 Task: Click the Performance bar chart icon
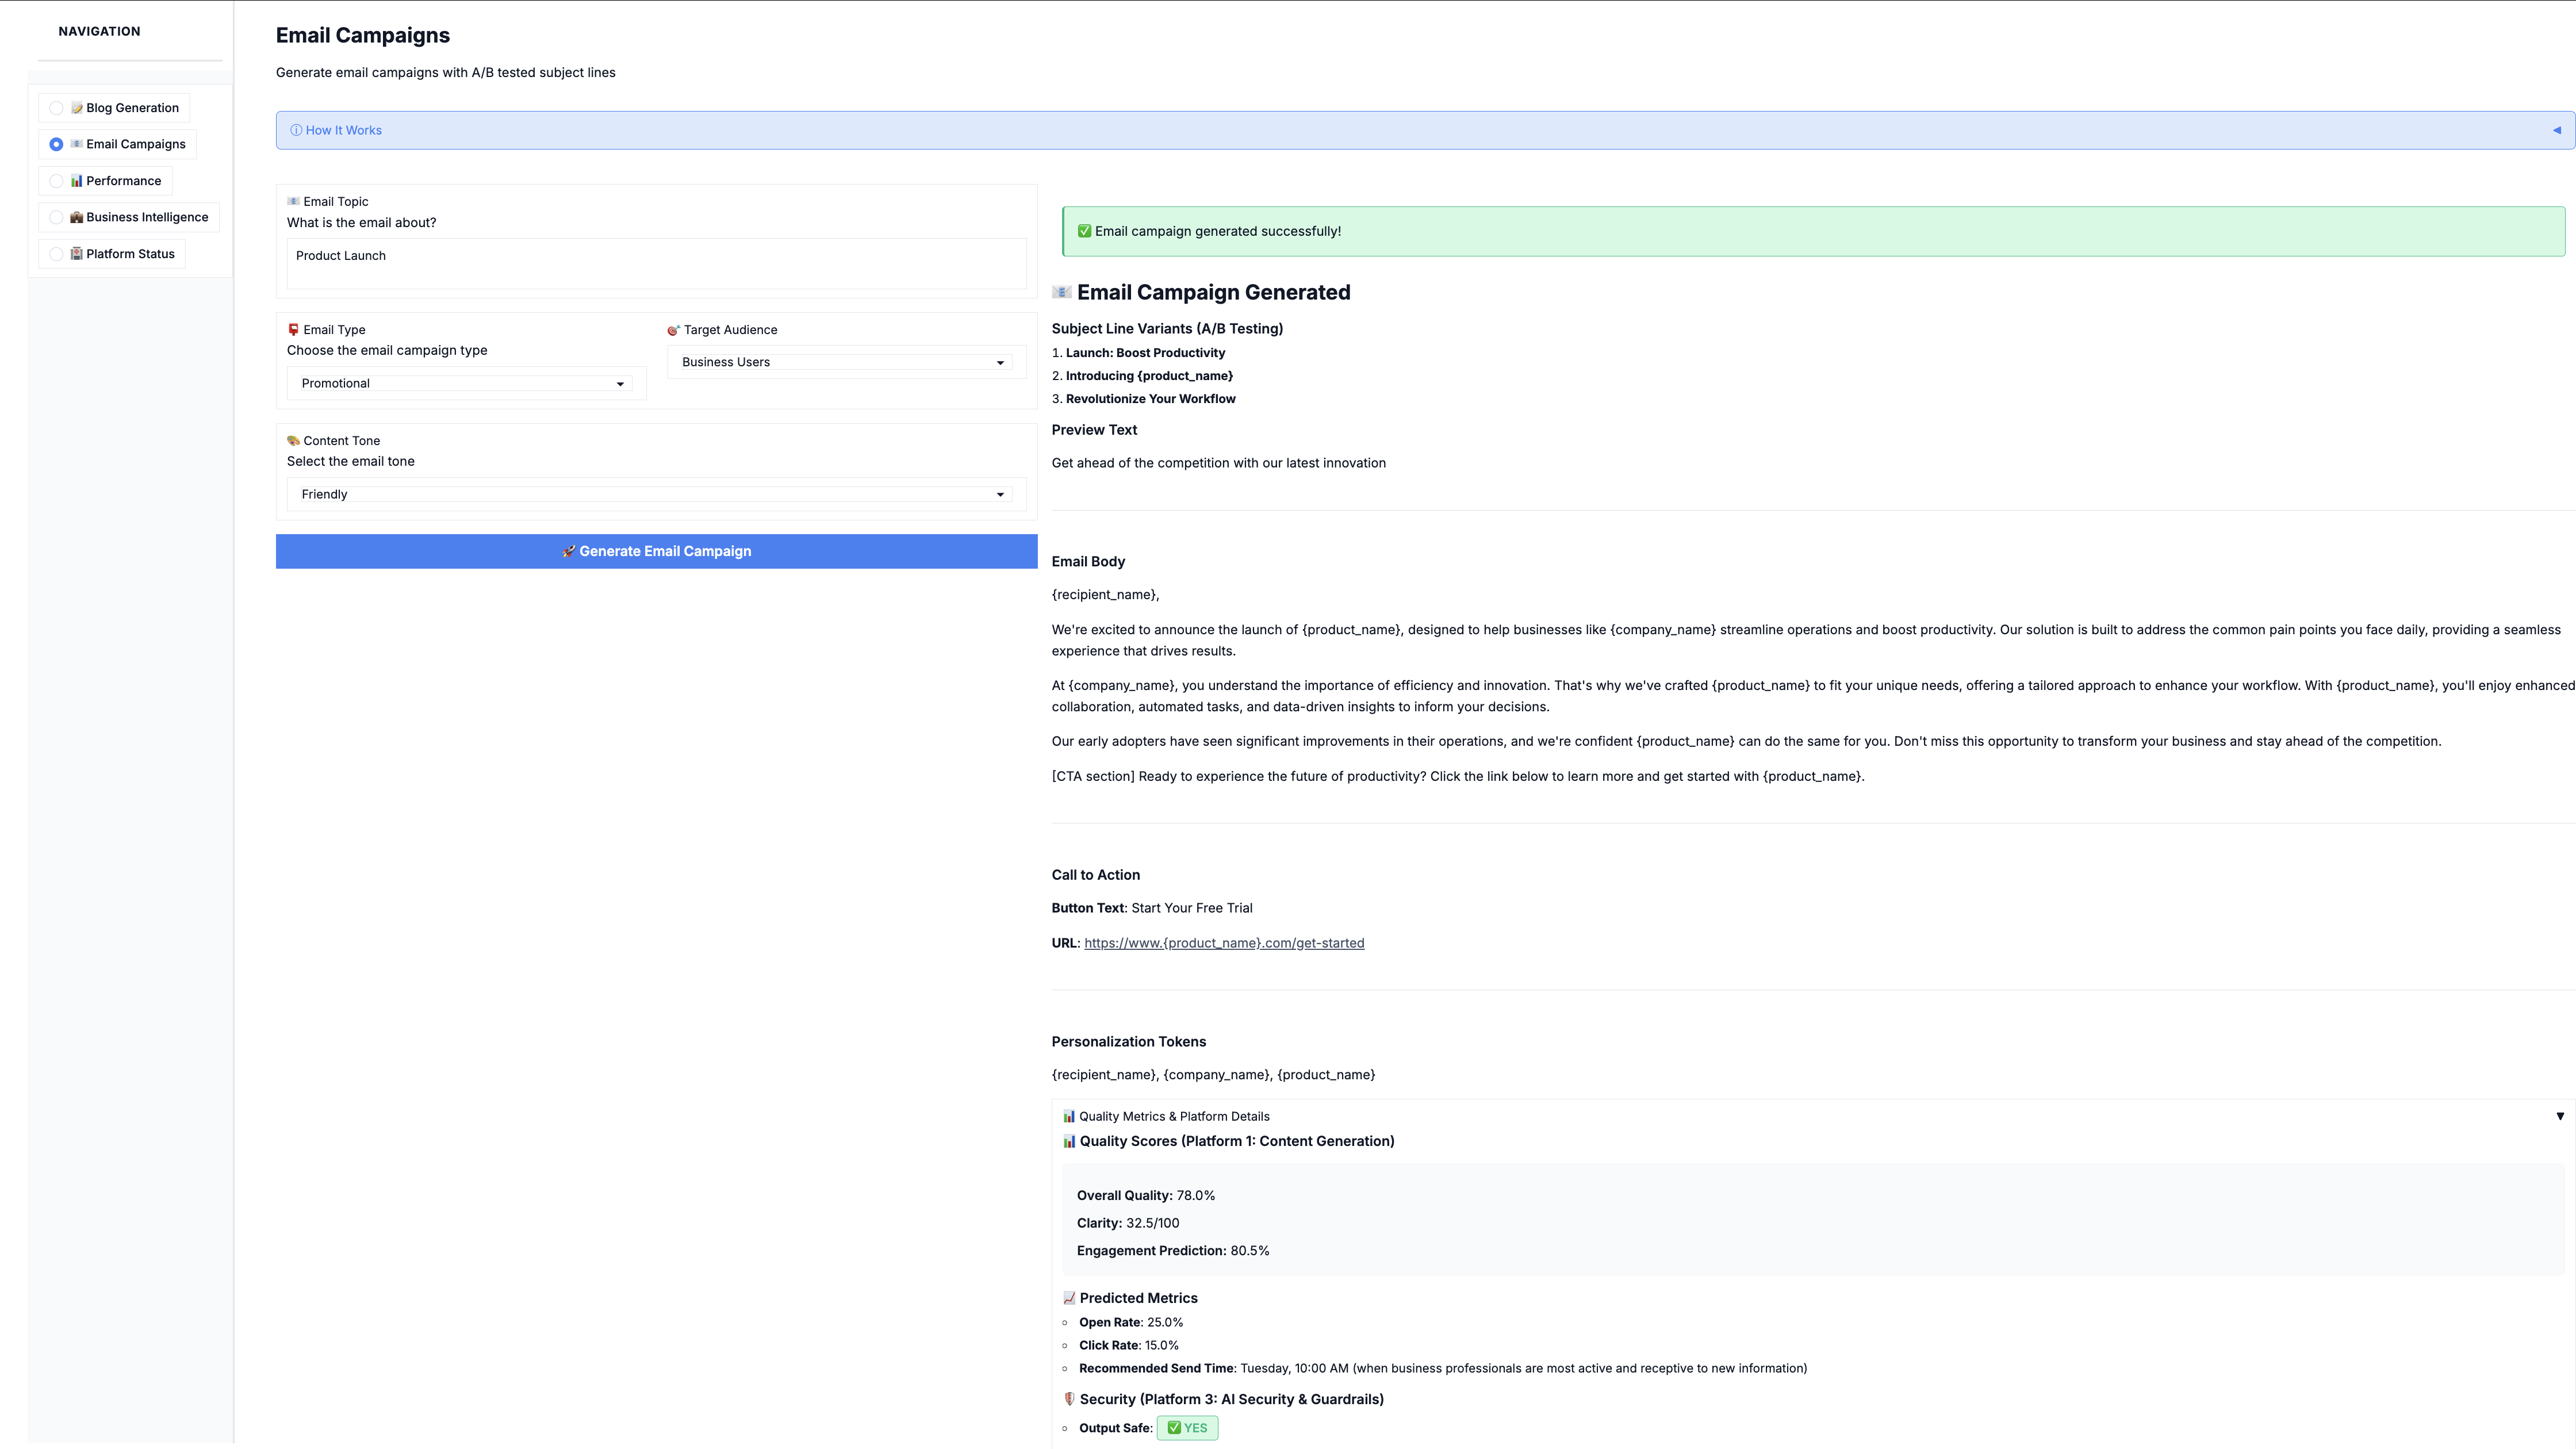pos(77,181)
